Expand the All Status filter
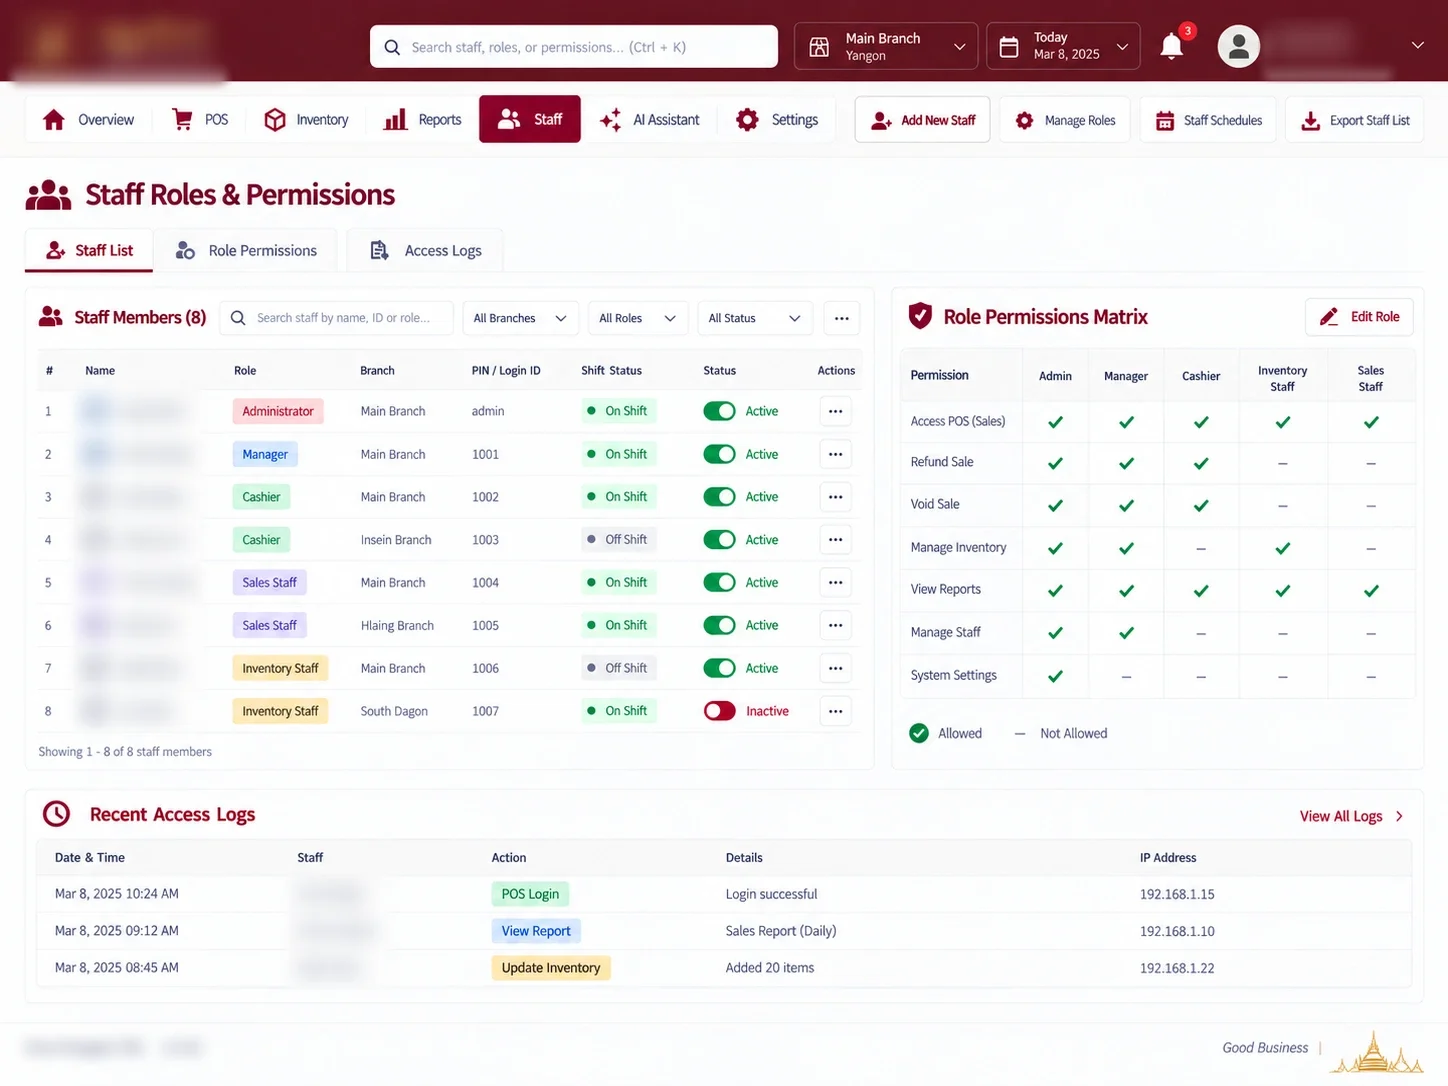 (755, 318)
